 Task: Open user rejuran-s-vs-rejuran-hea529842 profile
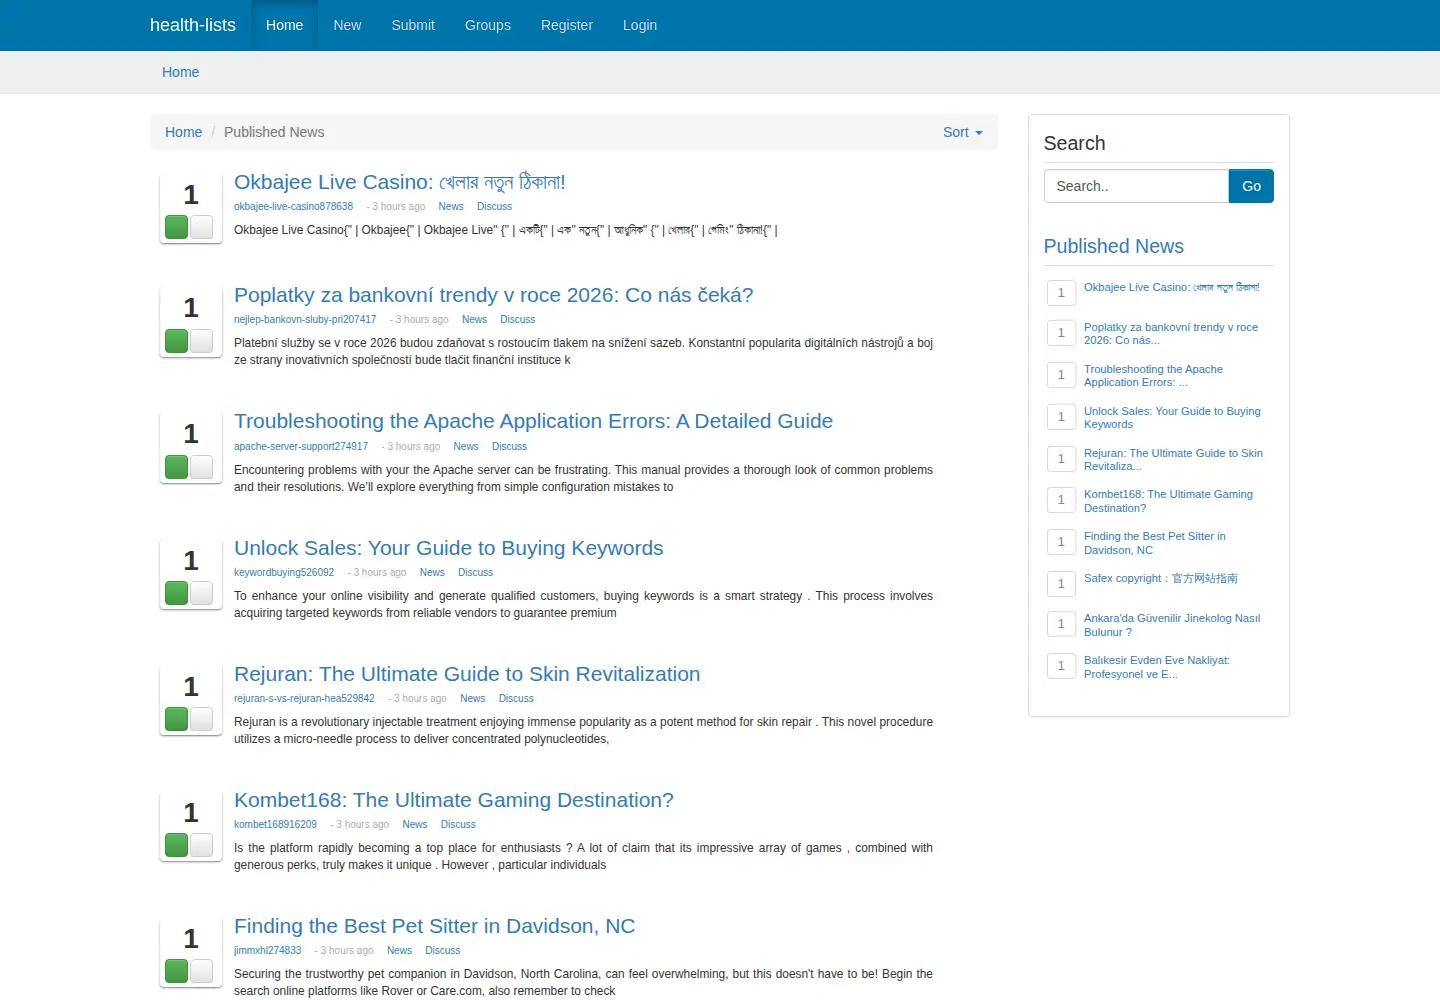click(304, 699)
